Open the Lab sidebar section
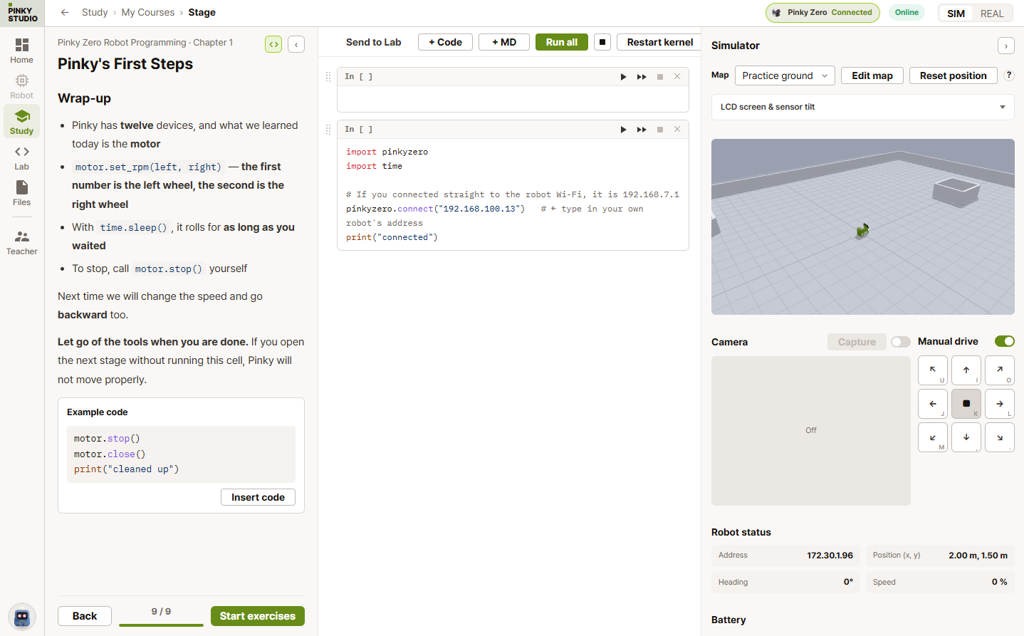 pos(22,157)
